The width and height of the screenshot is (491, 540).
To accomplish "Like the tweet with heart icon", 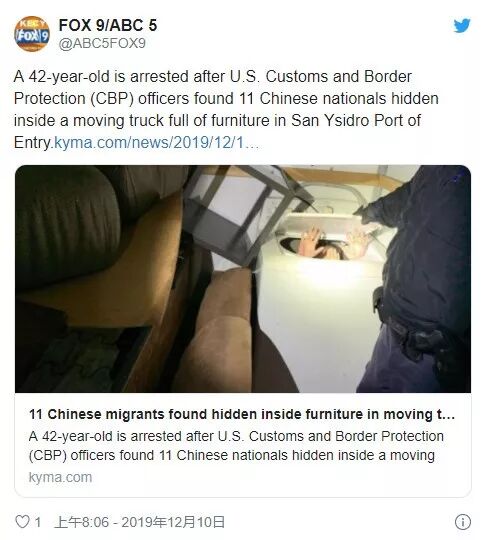I will [x=22, y=522].
